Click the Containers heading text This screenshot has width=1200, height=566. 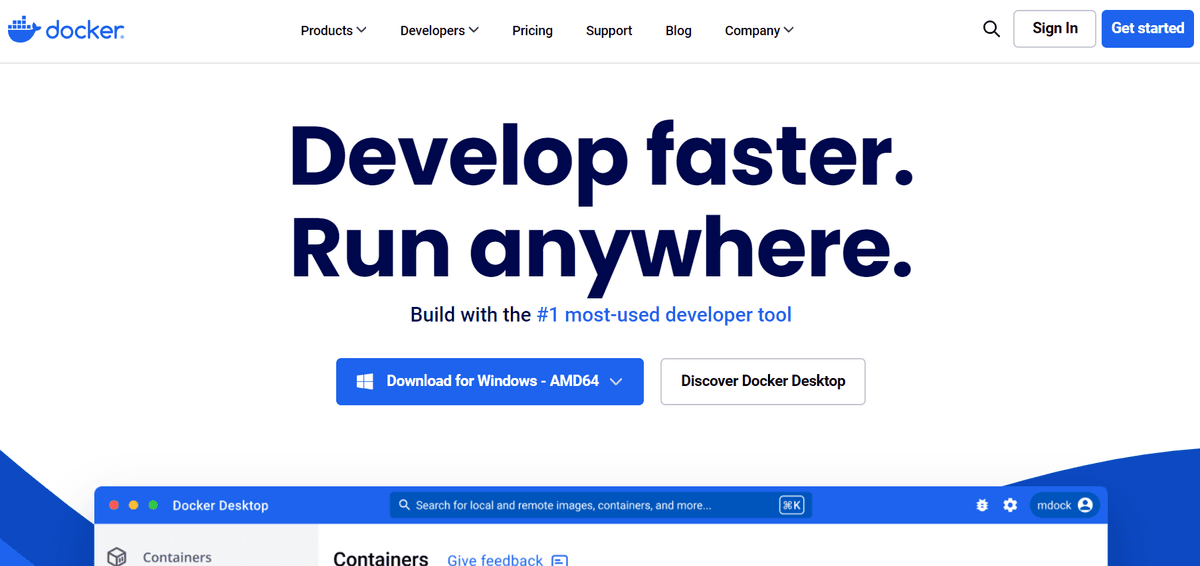click(381, 559)
